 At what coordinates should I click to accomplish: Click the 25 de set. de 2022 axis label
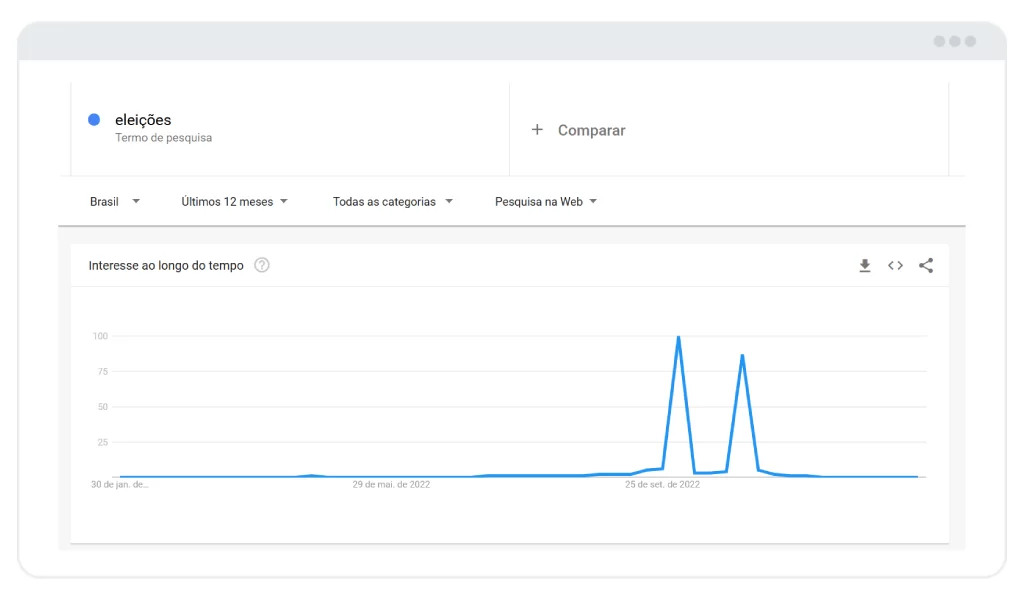[662, 484]
